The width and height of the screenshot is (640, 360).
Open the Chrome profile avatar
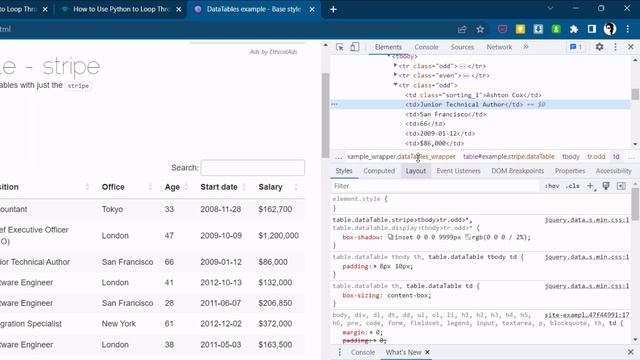pos(610,29)
